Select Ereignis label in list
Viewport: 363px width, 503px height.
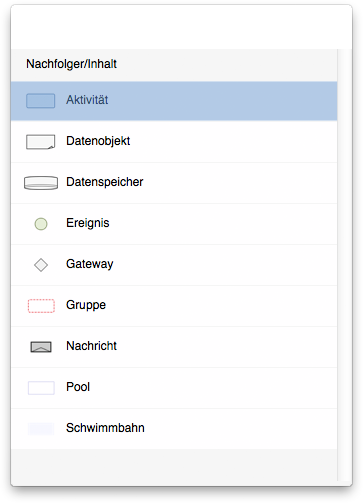click(88, 223)
